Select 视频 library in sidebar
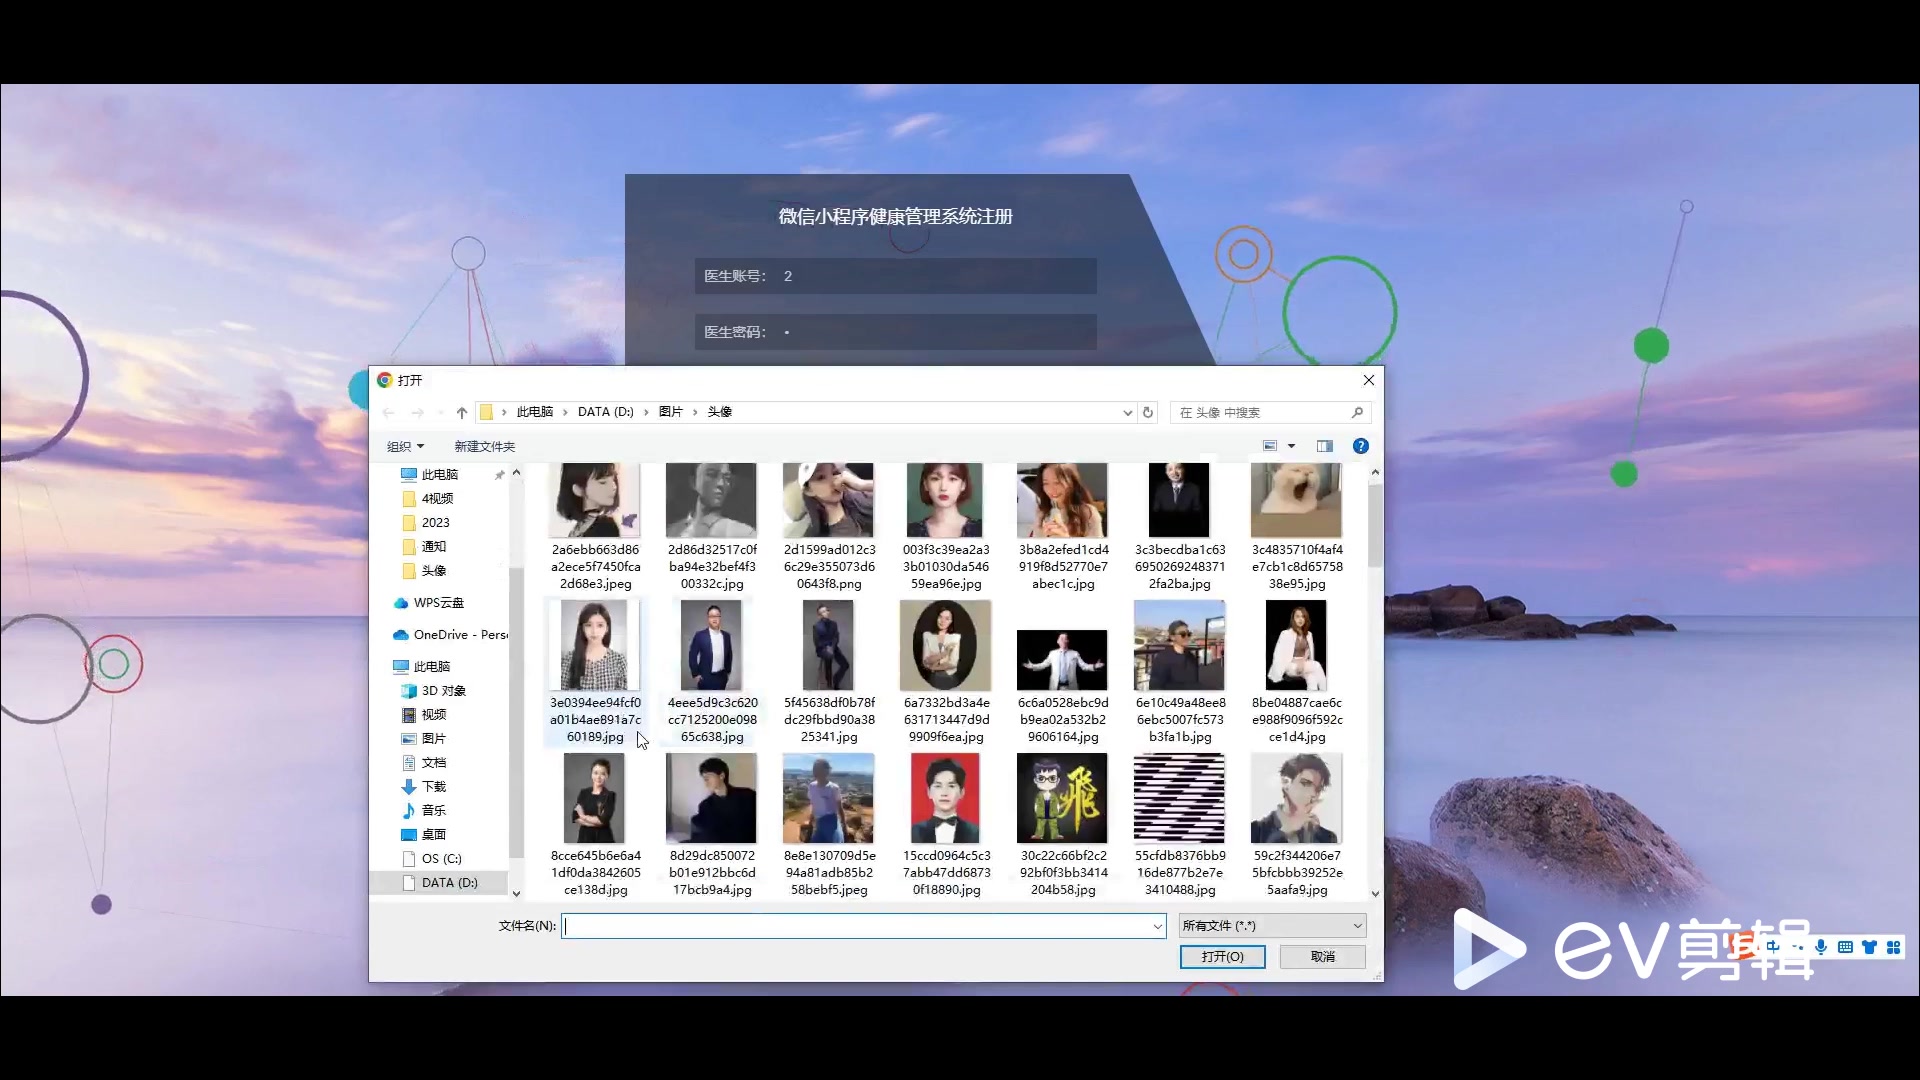This screenshot has height=1080, width=1920. tap(433, 714)
